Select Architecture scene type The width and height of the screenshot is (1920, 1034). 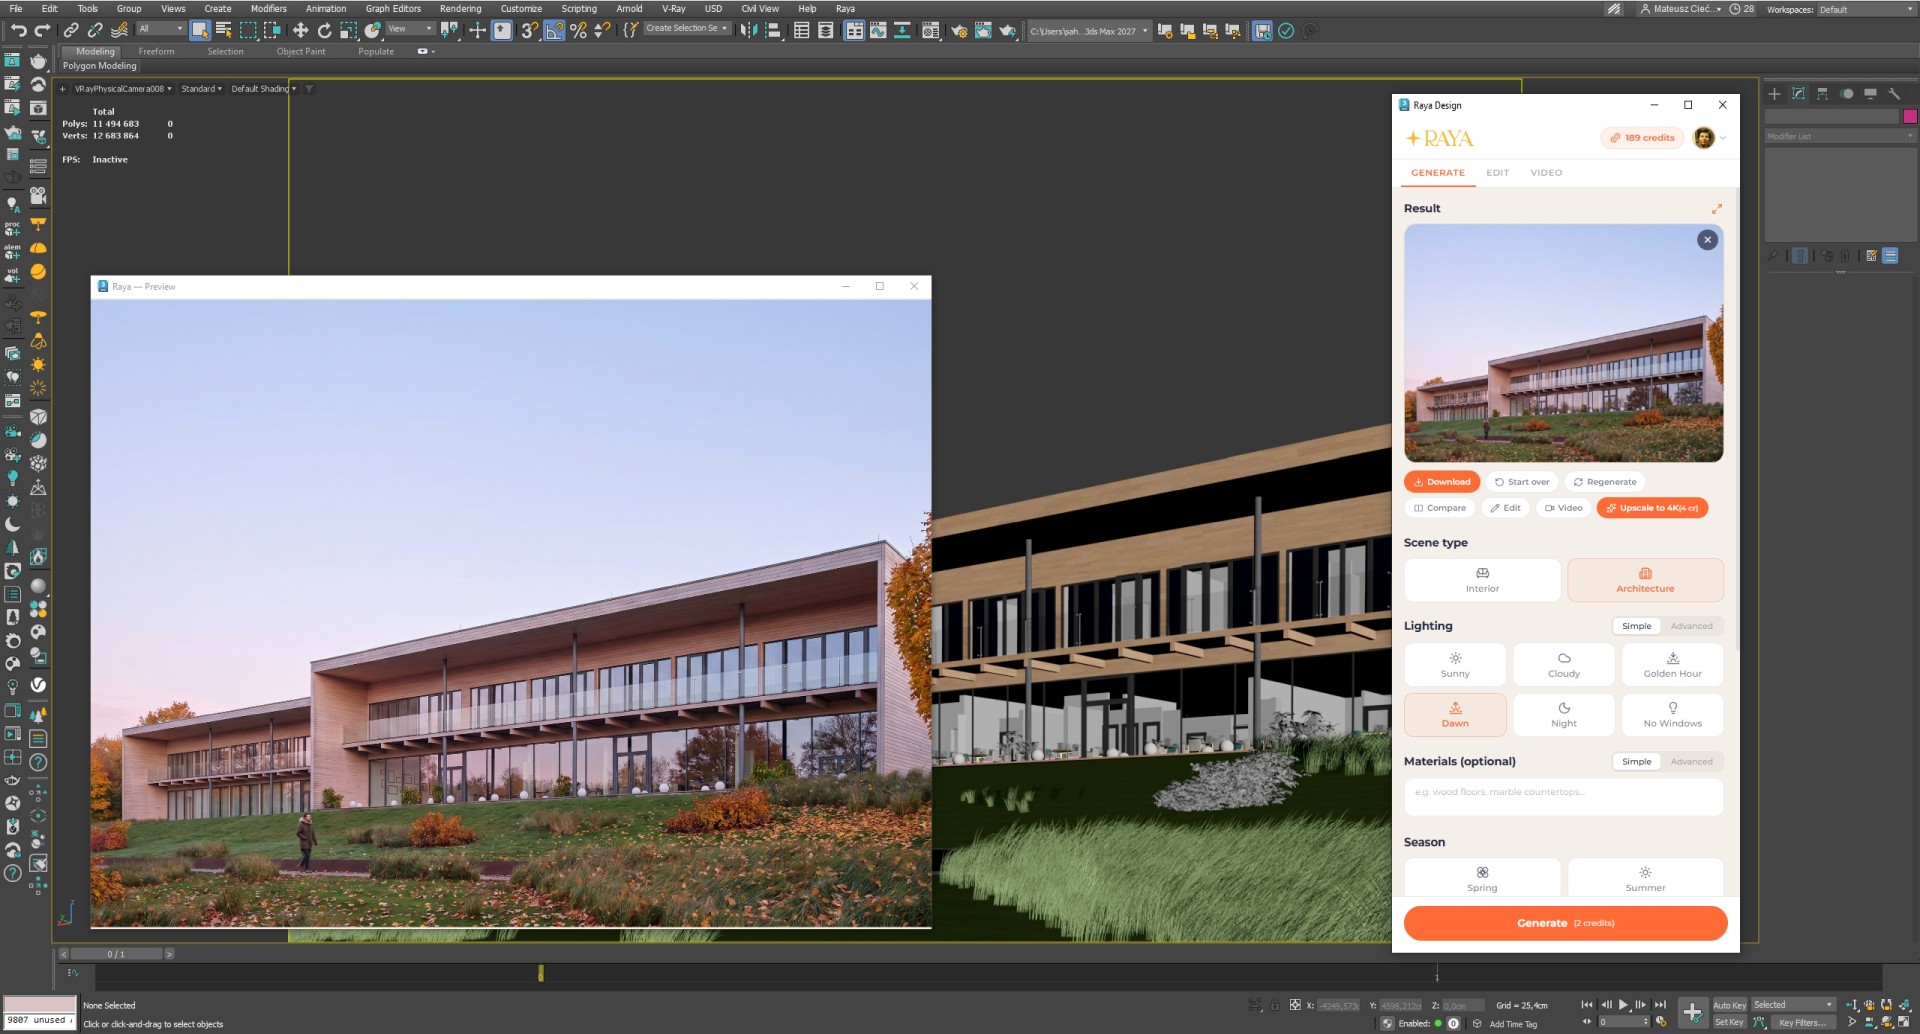[x=1645, y=580]
